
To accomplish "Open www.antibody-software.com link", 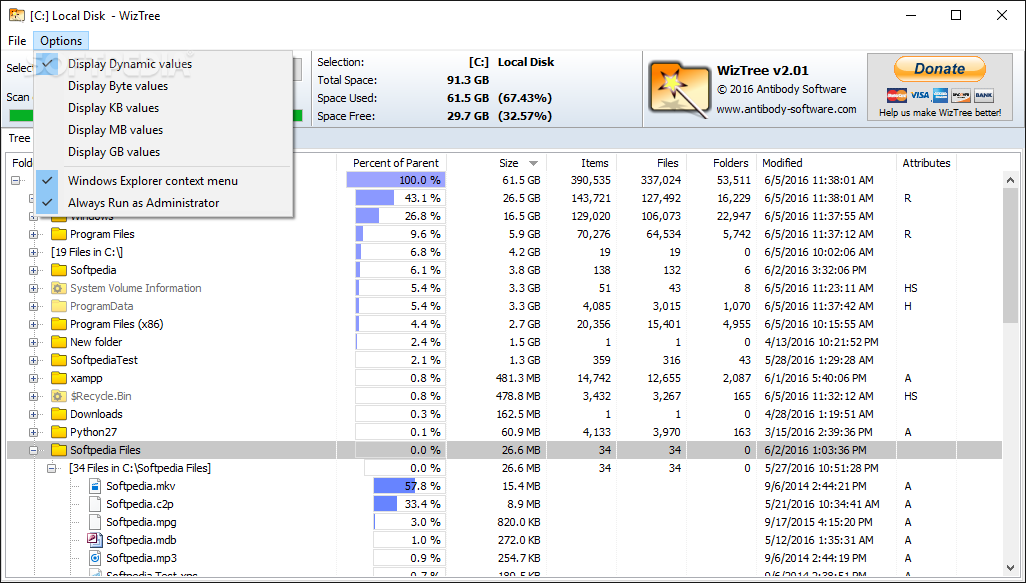I will 786,109.
